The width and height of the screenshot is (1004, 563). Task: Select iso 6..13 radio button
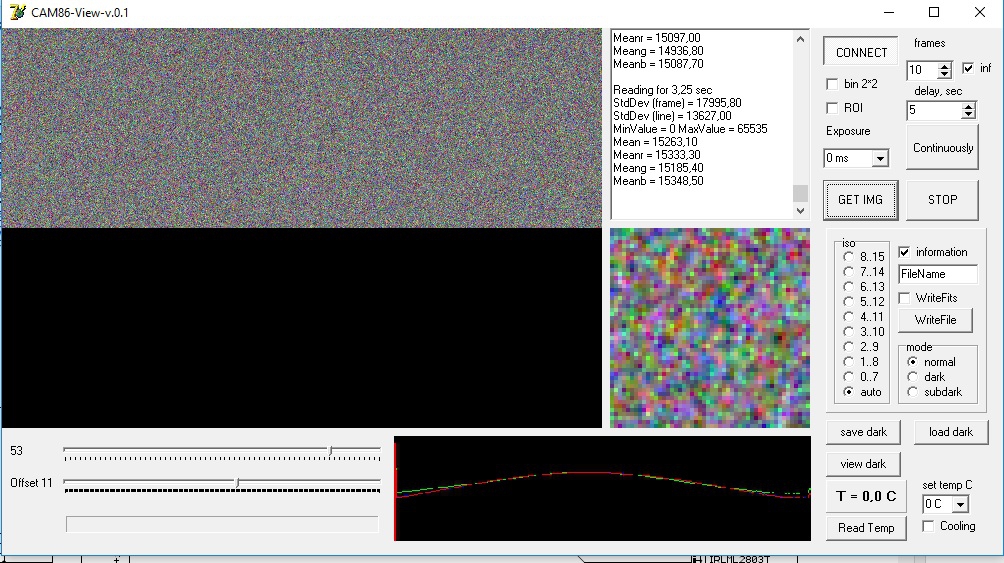[848, 286]
